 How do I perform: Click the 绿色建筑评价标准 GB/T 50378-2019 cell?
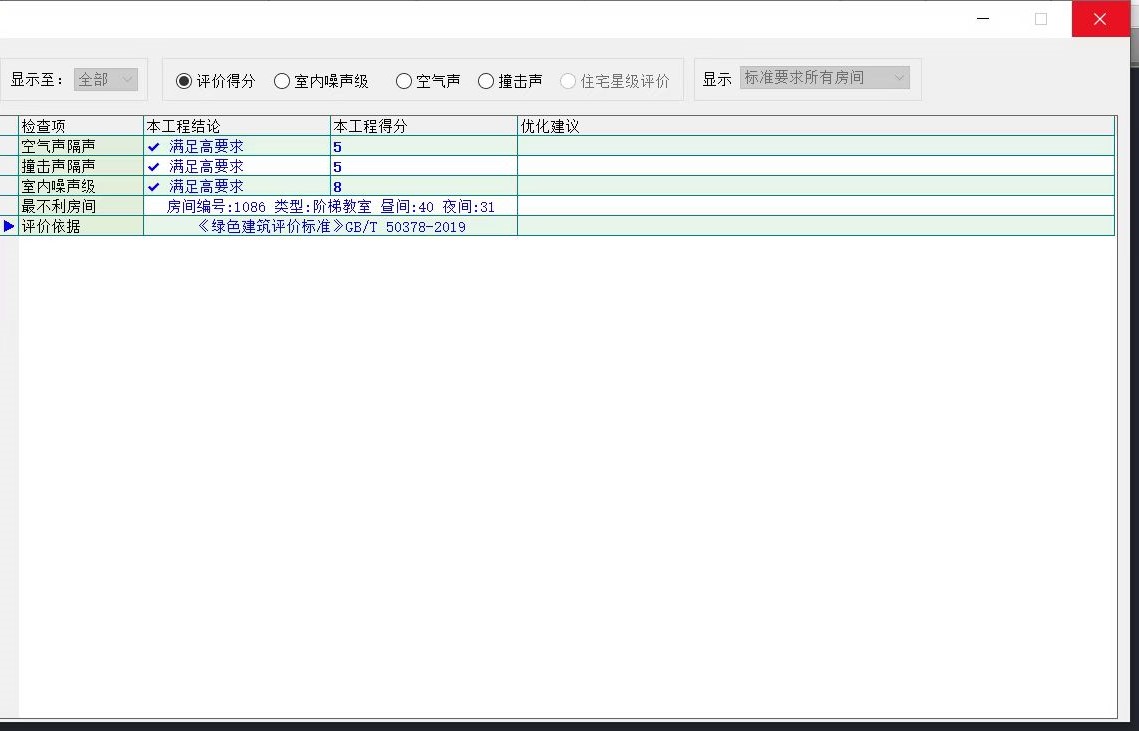point(331,227)
